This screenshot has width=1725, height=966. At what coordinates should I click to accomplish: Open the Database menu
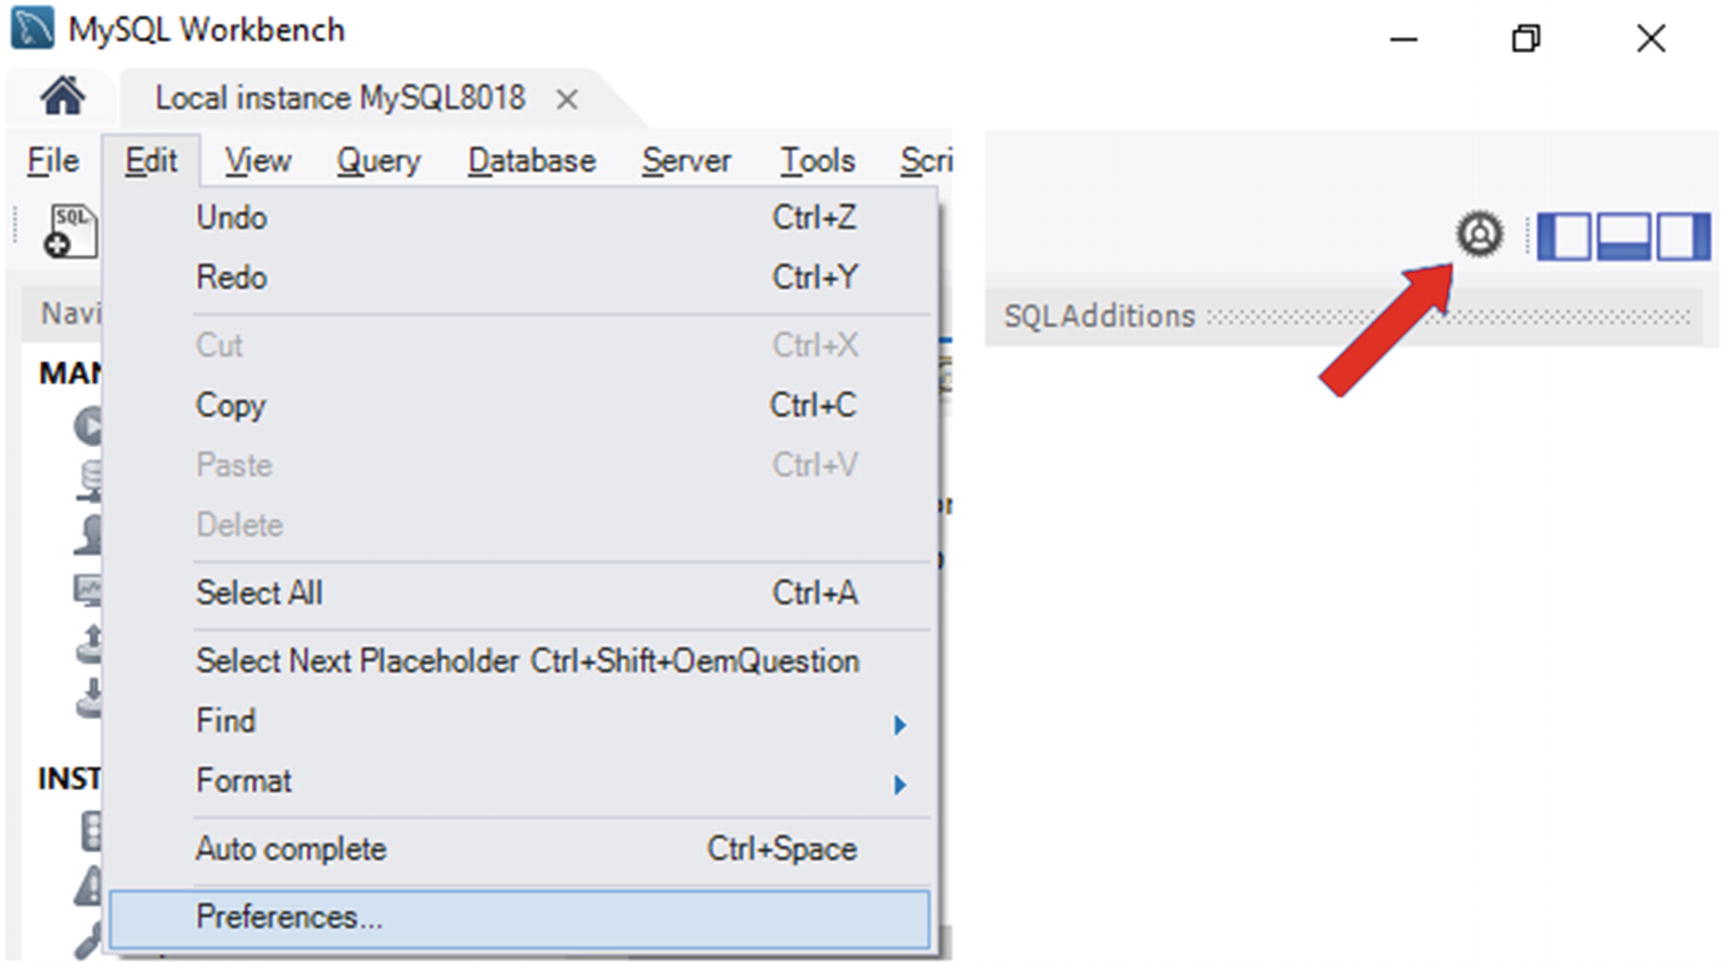(531, 161)
